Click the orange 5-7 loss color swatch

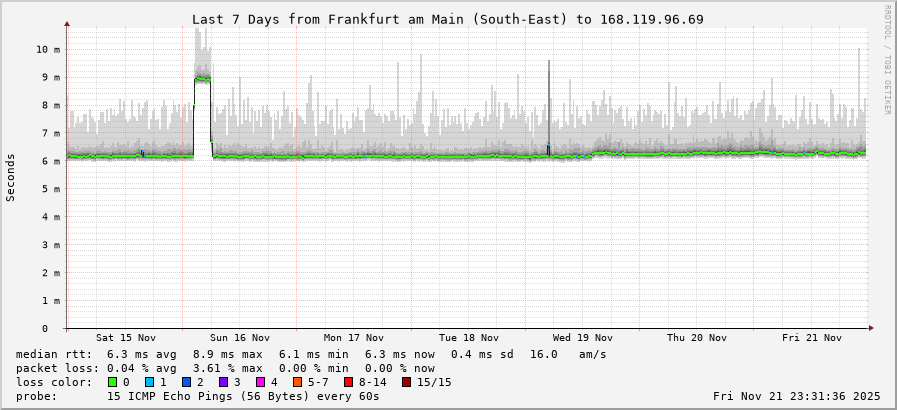(298, 382)
